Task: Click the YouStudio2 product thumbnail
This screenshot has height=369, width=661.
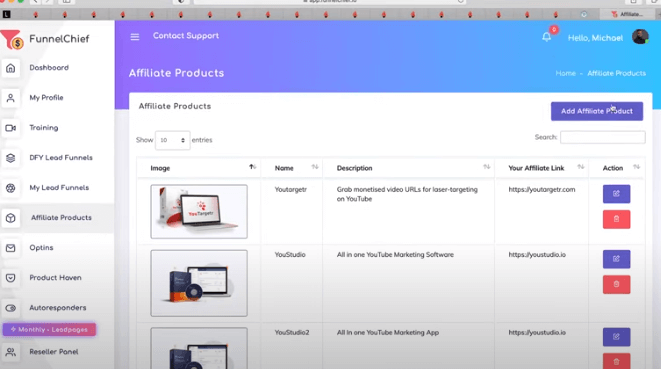Action: (x=199, y=348)
